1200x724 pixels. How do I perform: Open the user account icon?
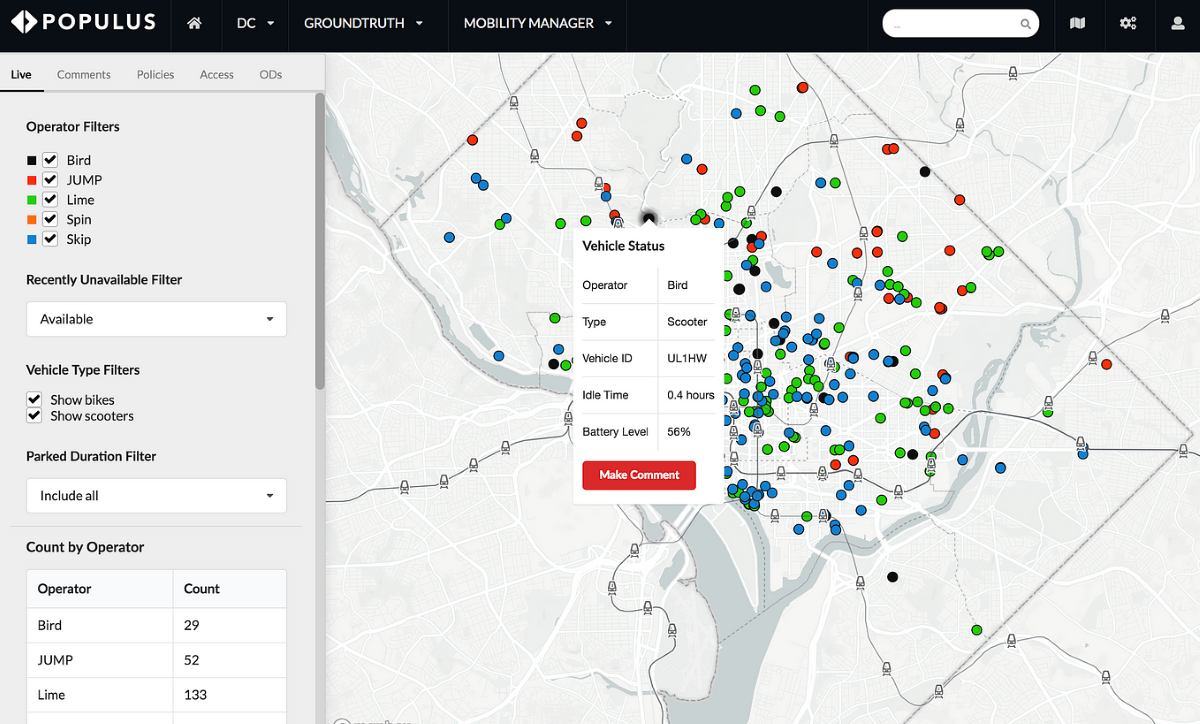(1177, 23)
